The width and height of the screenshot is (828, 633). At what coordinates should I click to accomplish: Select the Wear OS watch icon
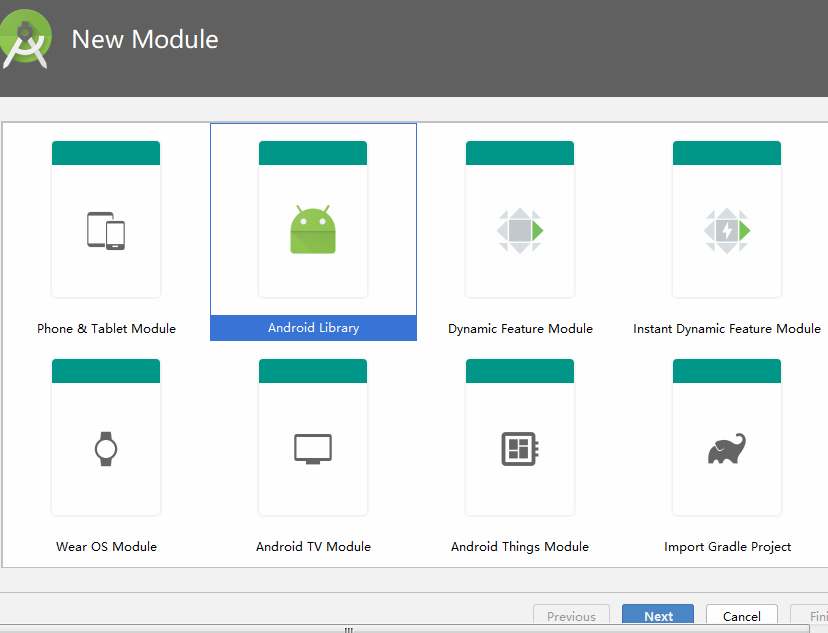106,449
